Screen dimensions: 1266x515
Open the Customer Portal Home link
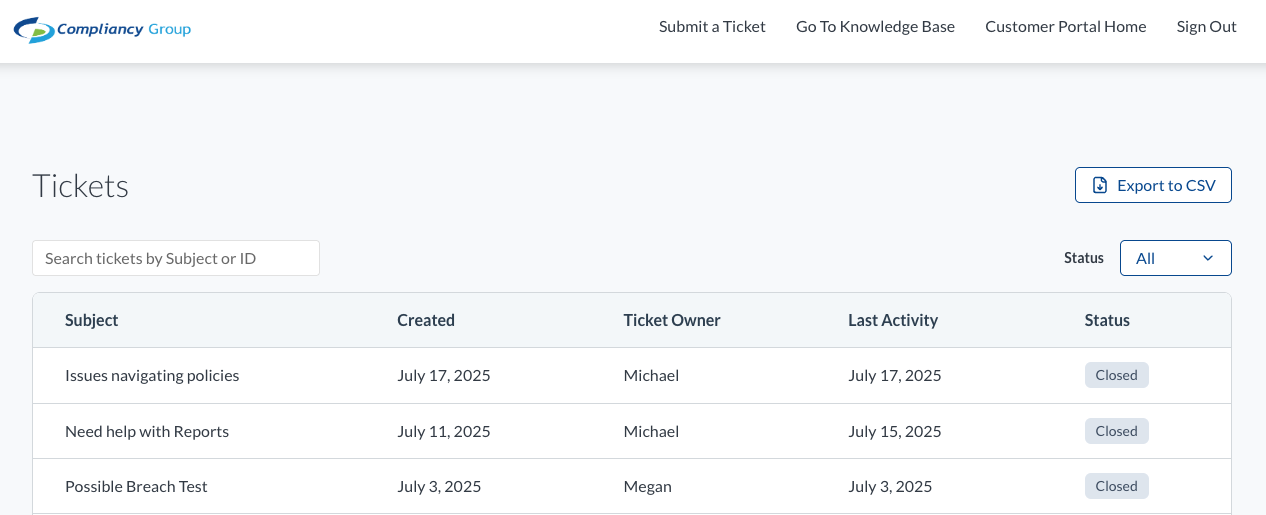(x=1065, y=27)
